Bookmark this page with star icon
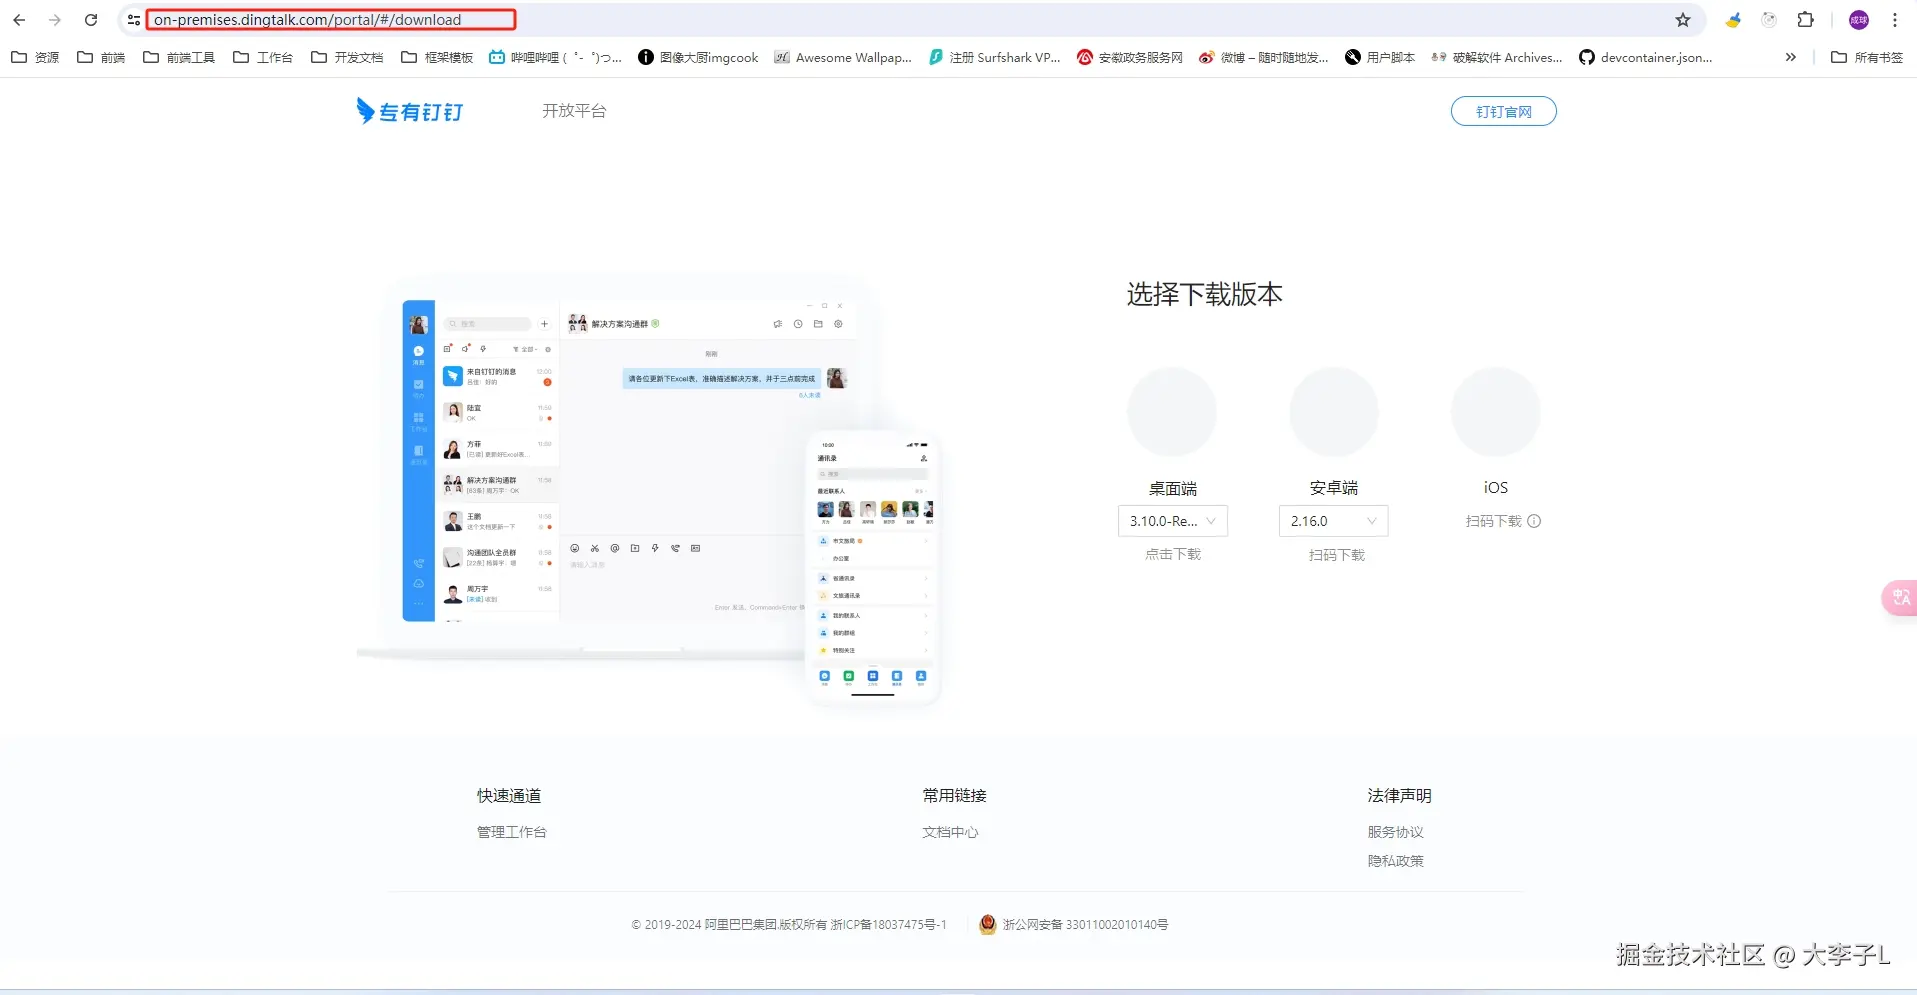The image size is (1917, 995). (1683, 20)
